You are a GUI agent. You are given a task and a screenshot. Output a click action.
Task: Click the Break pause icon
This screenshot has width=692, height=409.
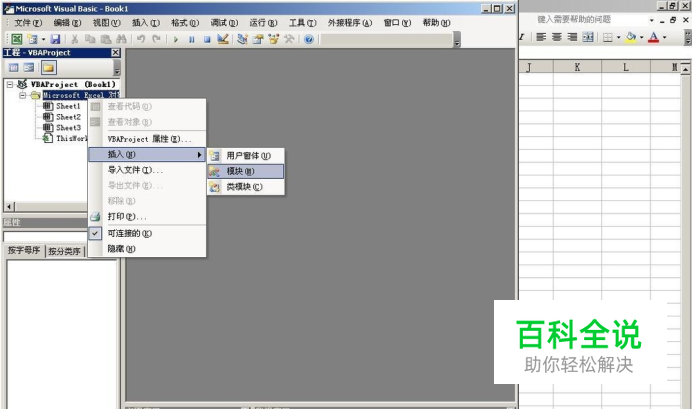(192, 40)
